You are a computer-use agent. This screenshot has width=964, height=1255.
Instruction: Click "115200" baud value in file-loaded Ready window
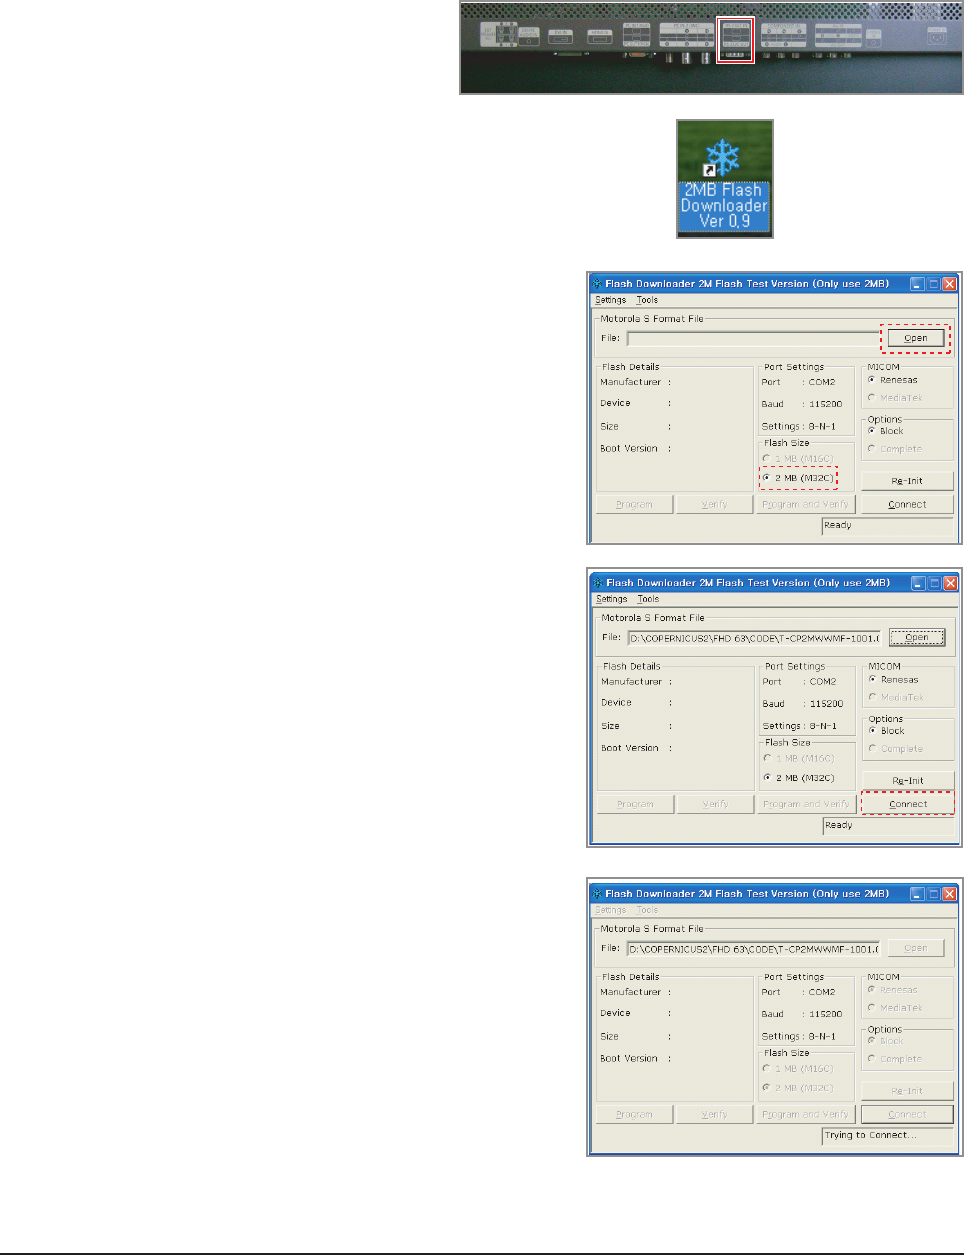[x=827, y=704]
